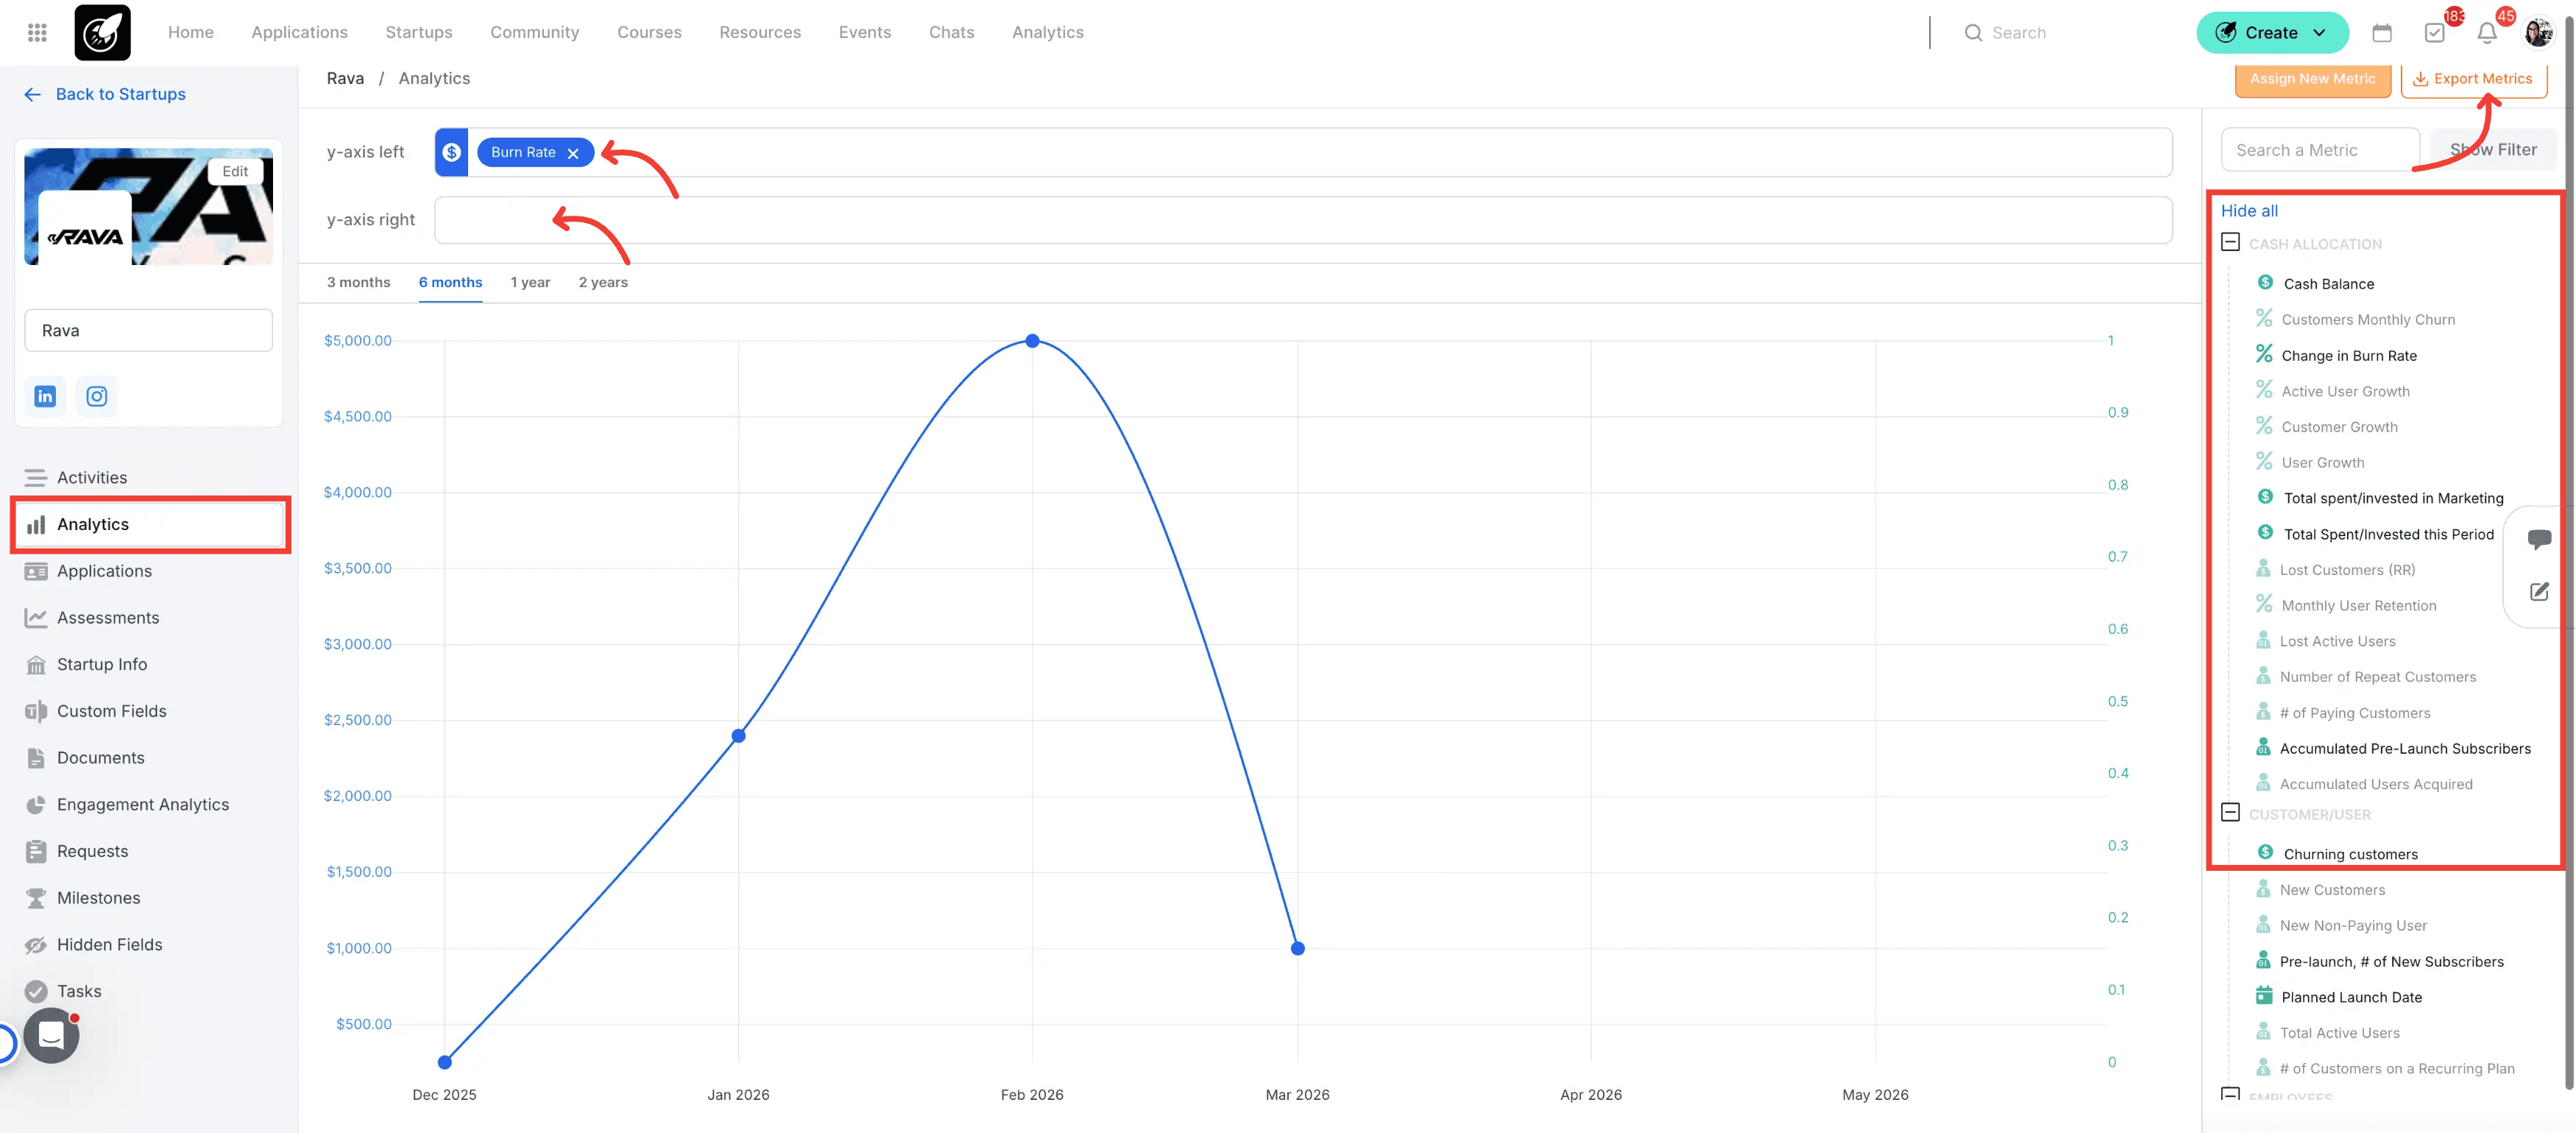The height and width of the screenshot is (1133, 2576).
Task: Click the rocket logo in header
Action: (102, 32)
